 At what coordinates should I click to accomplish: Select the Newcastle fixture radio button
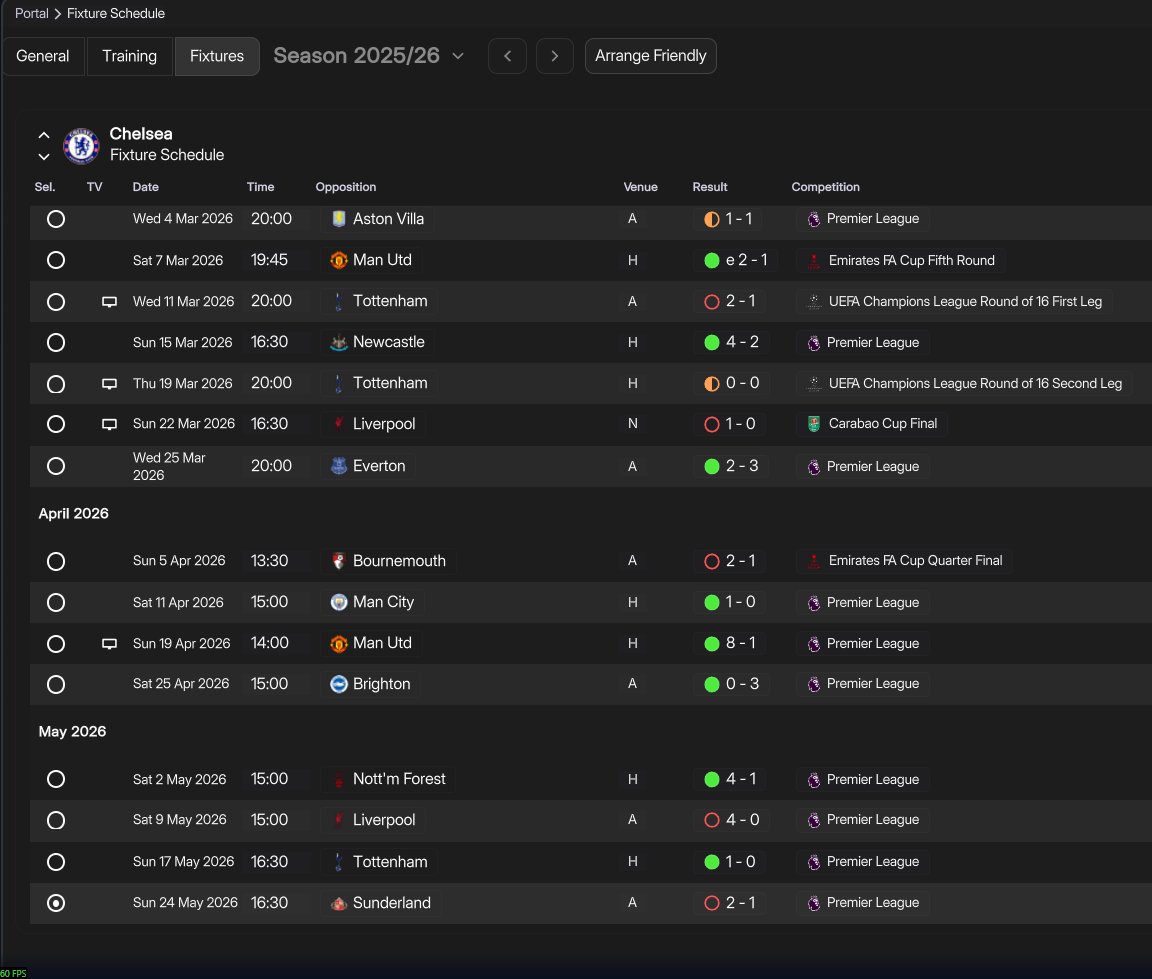point(56,342)
